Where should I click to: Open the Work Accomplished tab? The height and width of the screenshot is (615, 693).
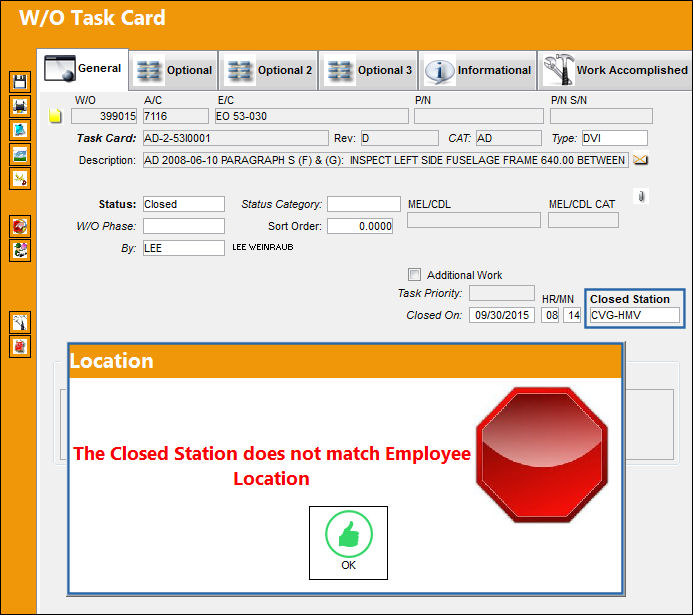(x=615, y=70)
